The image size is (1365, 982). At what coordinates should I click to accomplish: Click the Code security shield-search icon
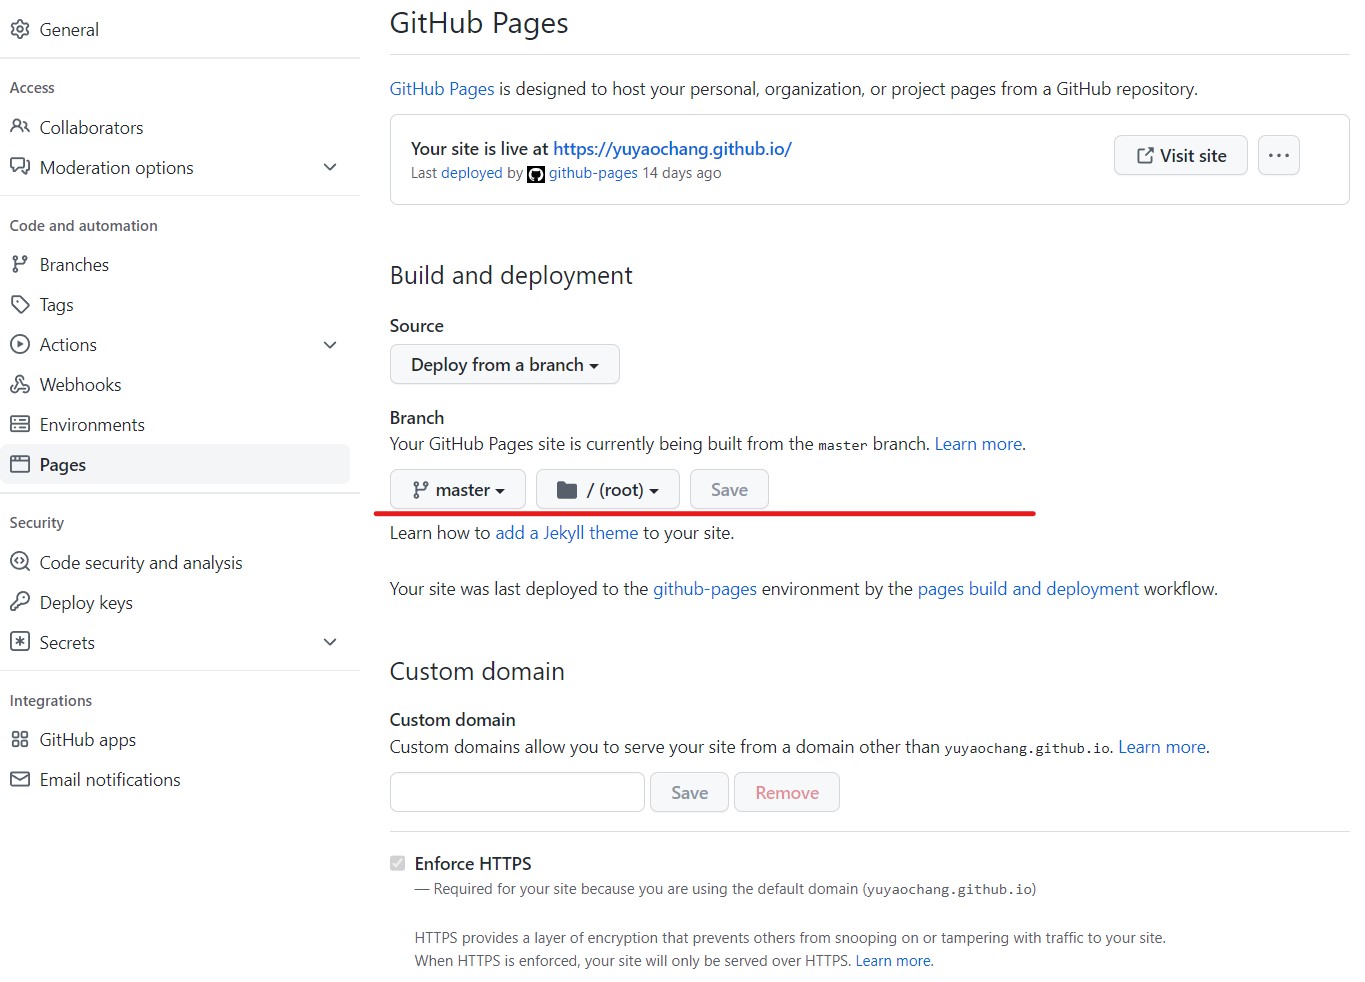tap(19, 562)
